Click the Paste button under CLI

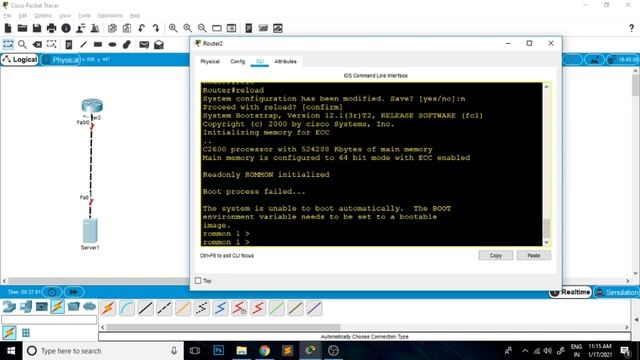tap(533, 256)
